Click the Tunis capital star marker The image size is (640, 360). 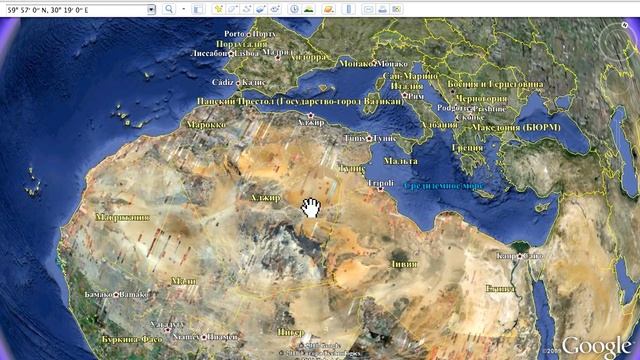369,139
